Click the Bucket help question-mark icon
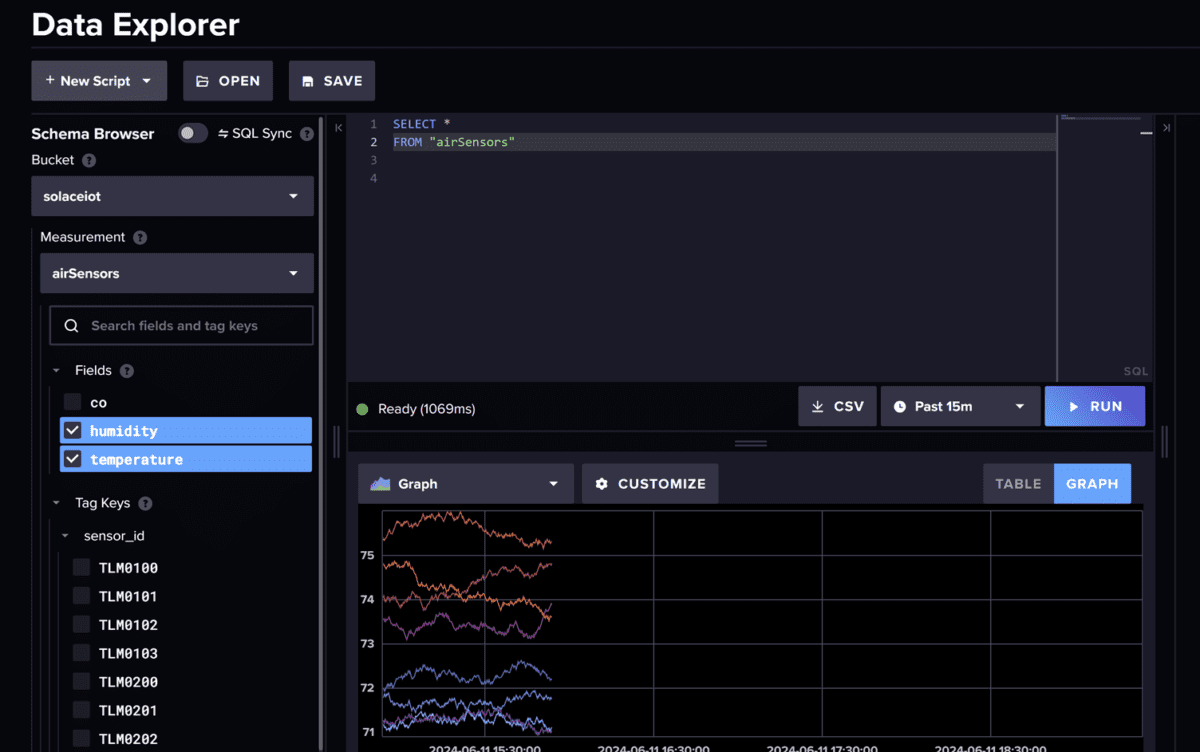 pyautogui.click(x=89, y=160)
